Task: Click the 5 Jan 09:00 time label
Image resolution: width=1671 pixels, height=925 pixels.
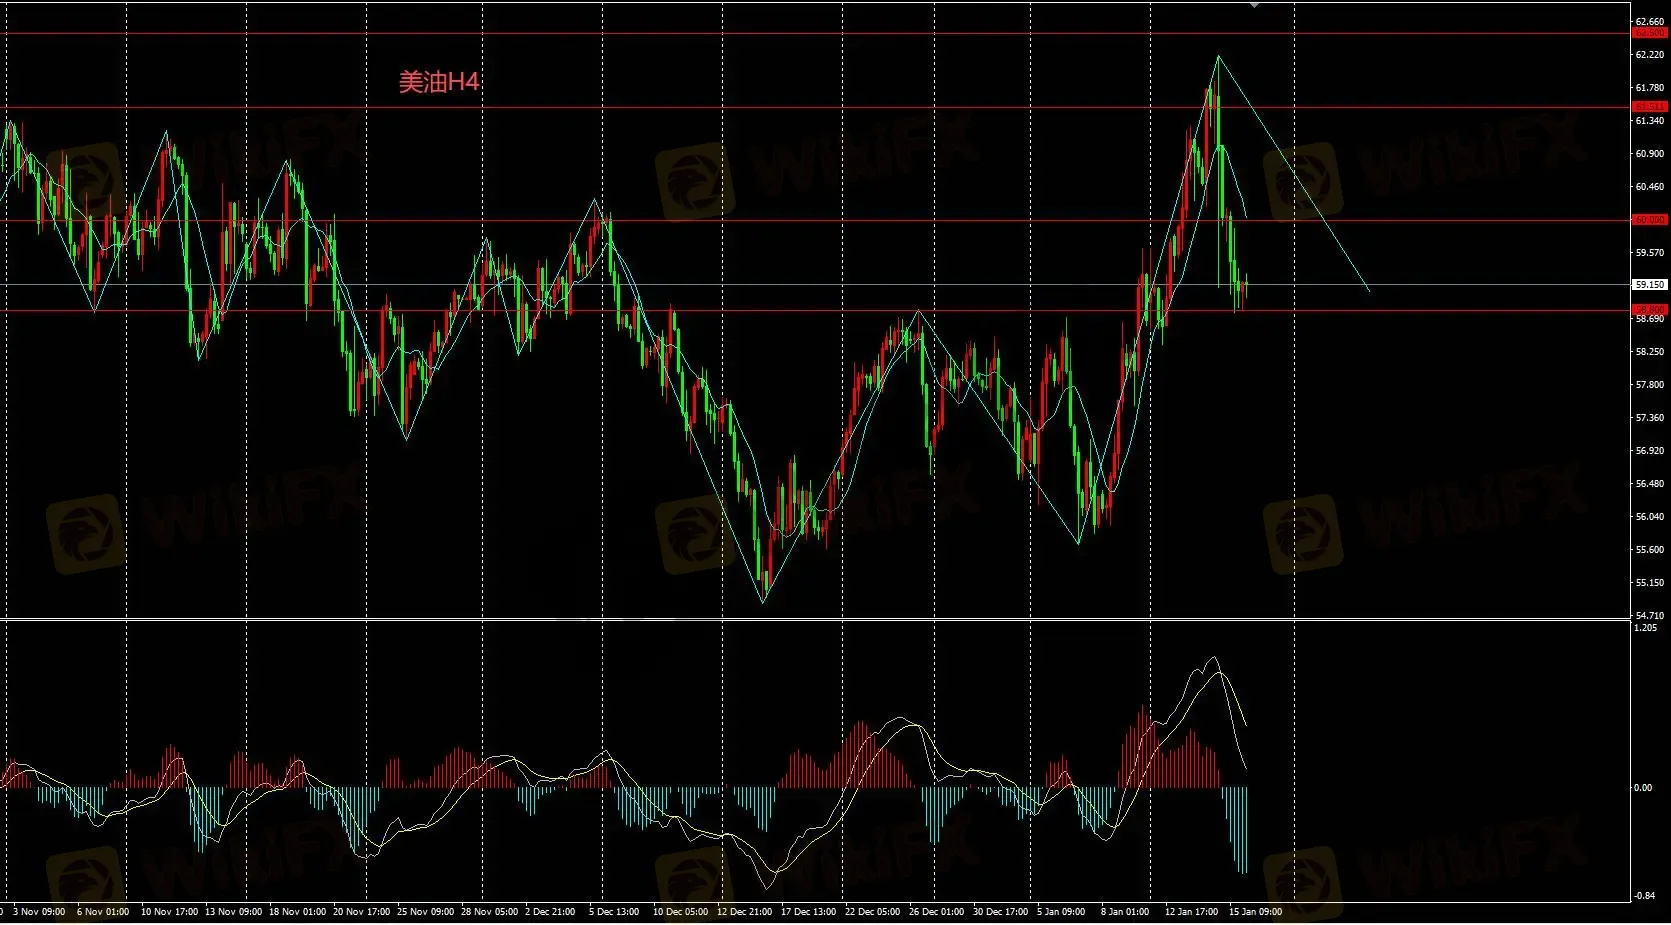Action: point(1061,912)
